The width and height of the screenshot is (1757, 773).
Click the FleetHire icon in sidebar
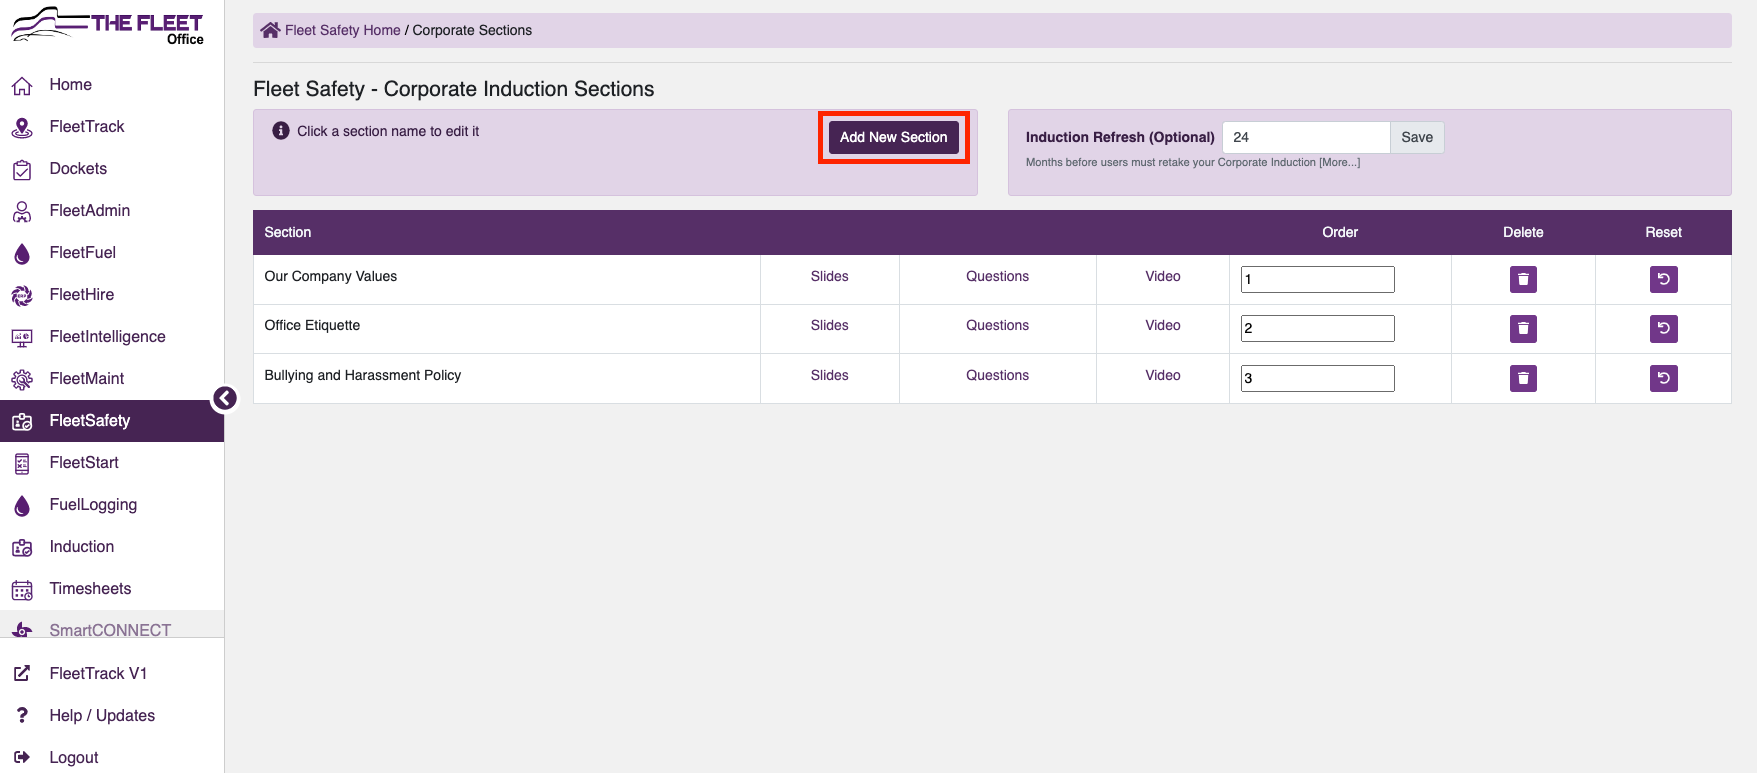click(x=22, y=296)
